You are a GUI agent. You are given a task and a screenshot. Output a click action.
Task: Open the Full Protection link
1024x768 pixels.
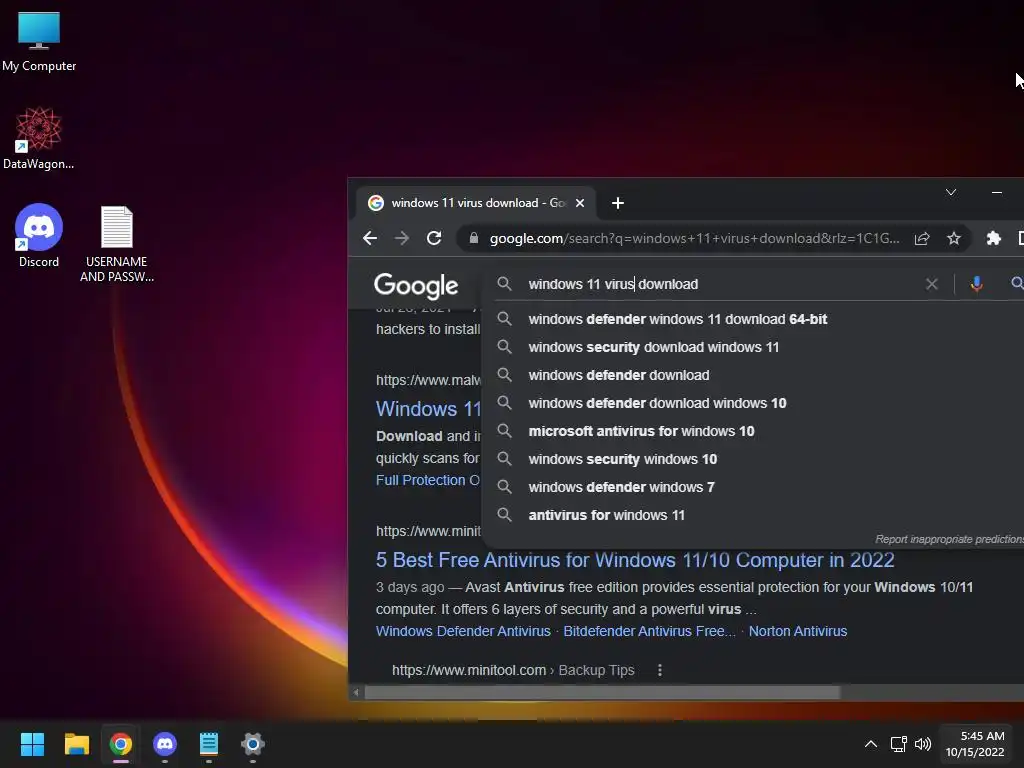click(x=428, y=481)
